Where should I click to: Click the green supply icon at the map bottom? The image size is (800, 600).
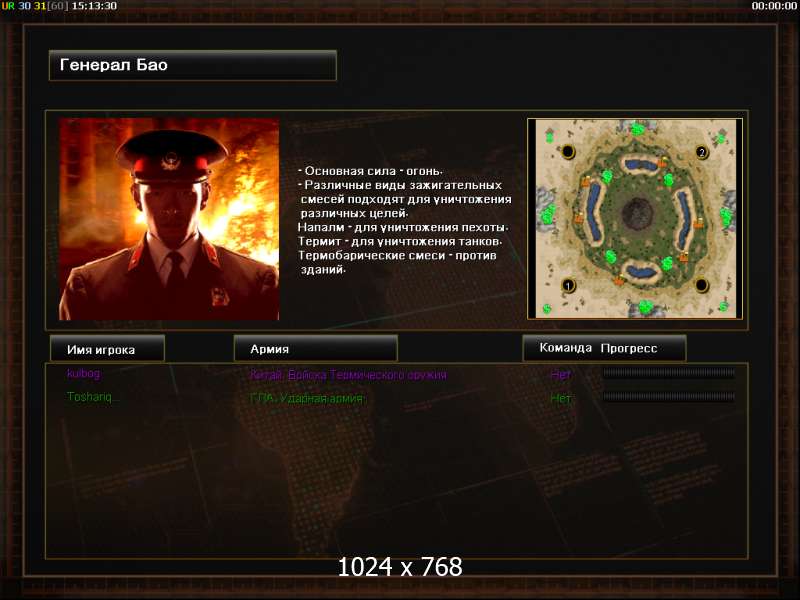point(645,307)
